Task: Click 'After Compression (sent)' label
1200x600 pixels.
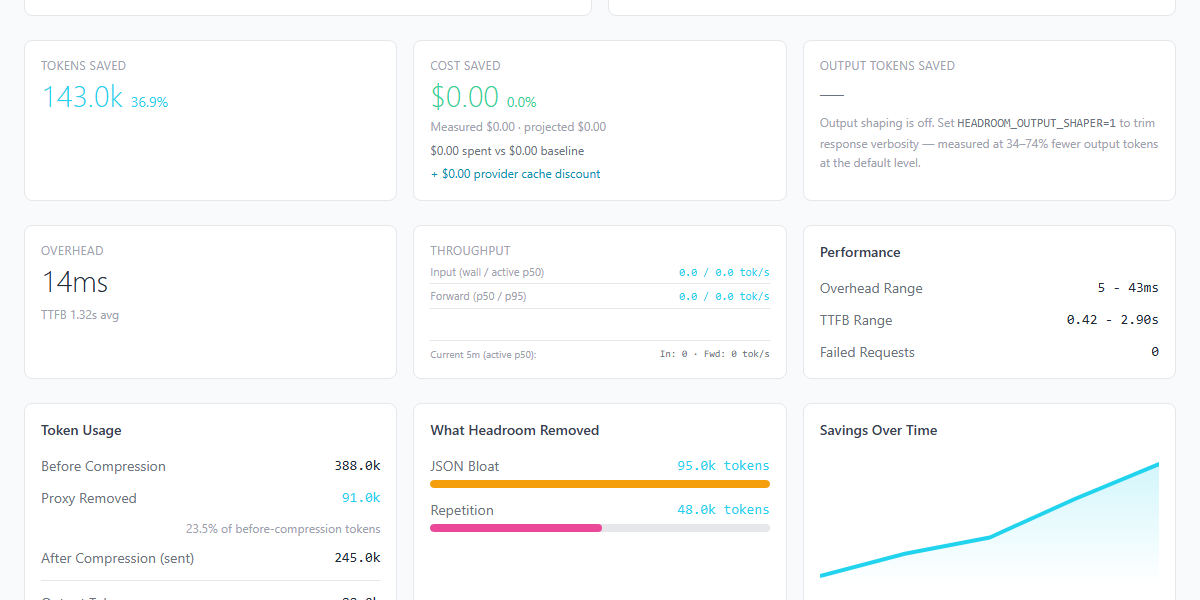Action: click(x=118, y=558)
